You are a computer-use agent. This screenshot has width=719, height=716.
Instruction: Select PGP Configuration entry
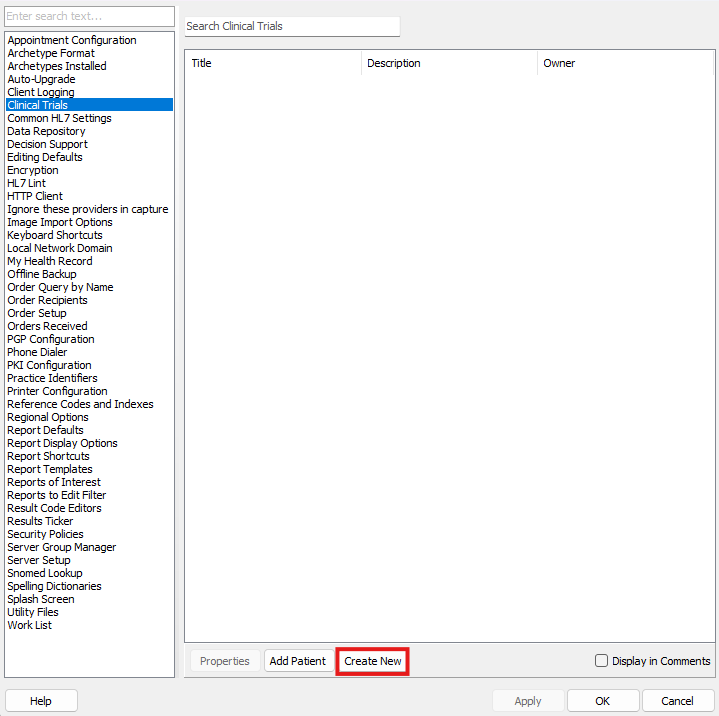click(x=51, y=339)
